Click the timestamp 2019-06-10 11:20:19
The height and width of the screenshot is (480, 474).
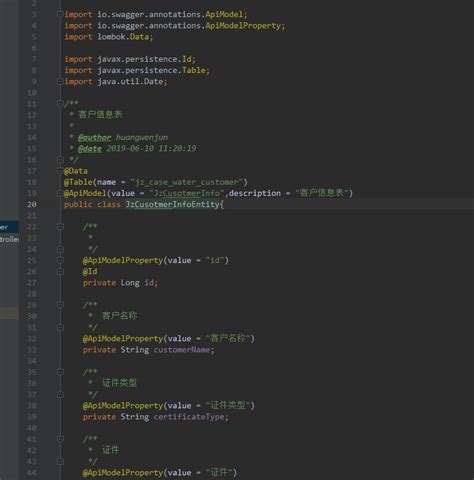[x=151, y=149]
